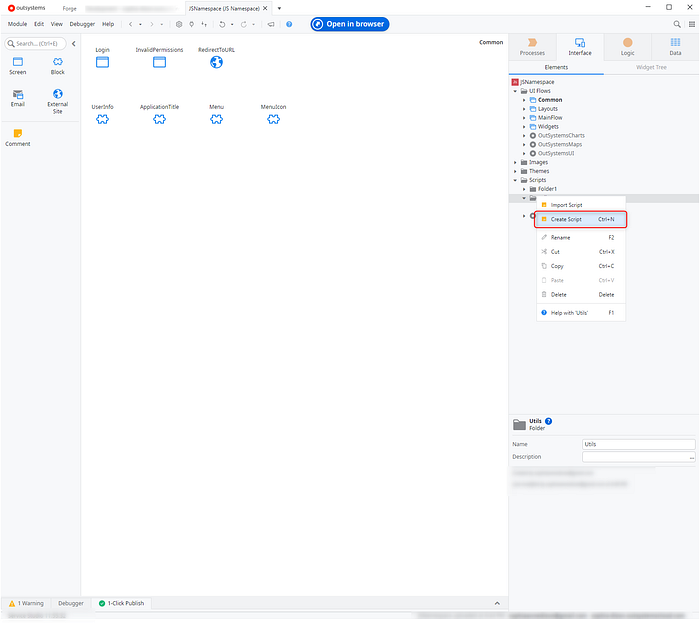The width and height of the screenshot is (700, 625).
Task: Expand the Themes folder
Action: (516, 171)
